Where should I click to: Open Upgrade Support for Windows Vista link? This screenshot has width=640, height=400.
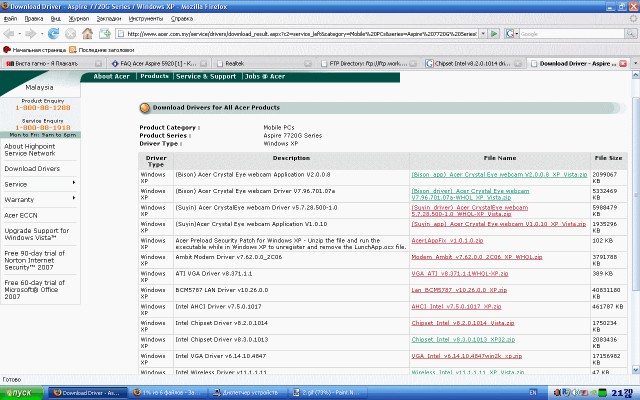37,234
